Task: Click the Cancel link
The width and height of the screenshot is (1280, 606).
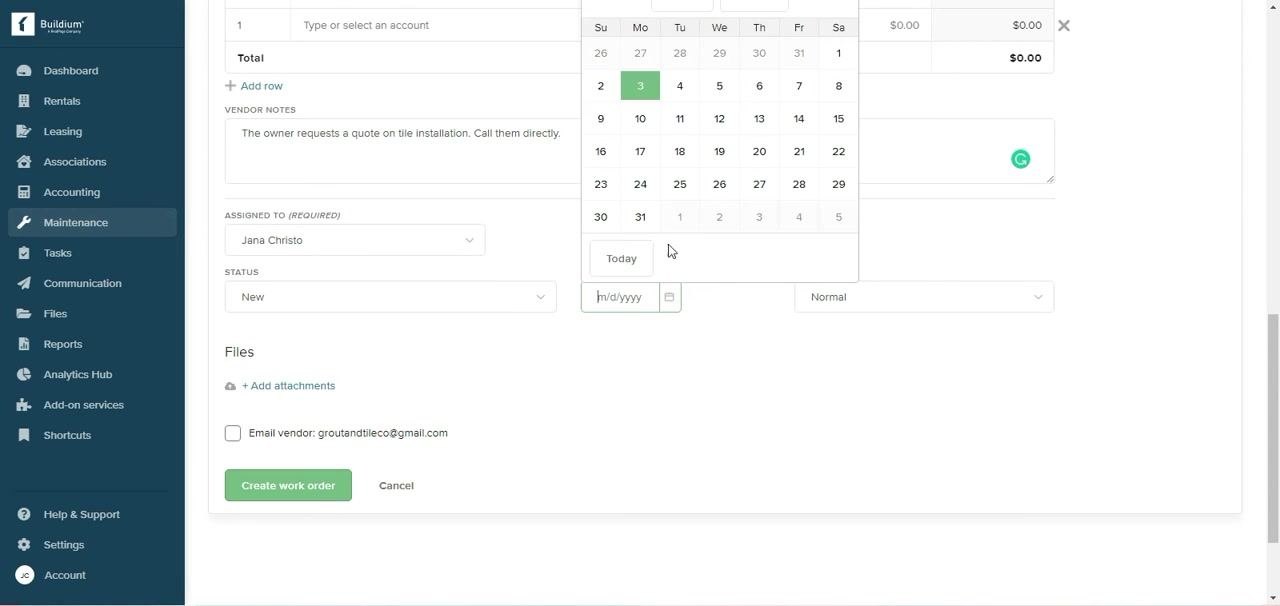Action: click(x=396, y=486)
